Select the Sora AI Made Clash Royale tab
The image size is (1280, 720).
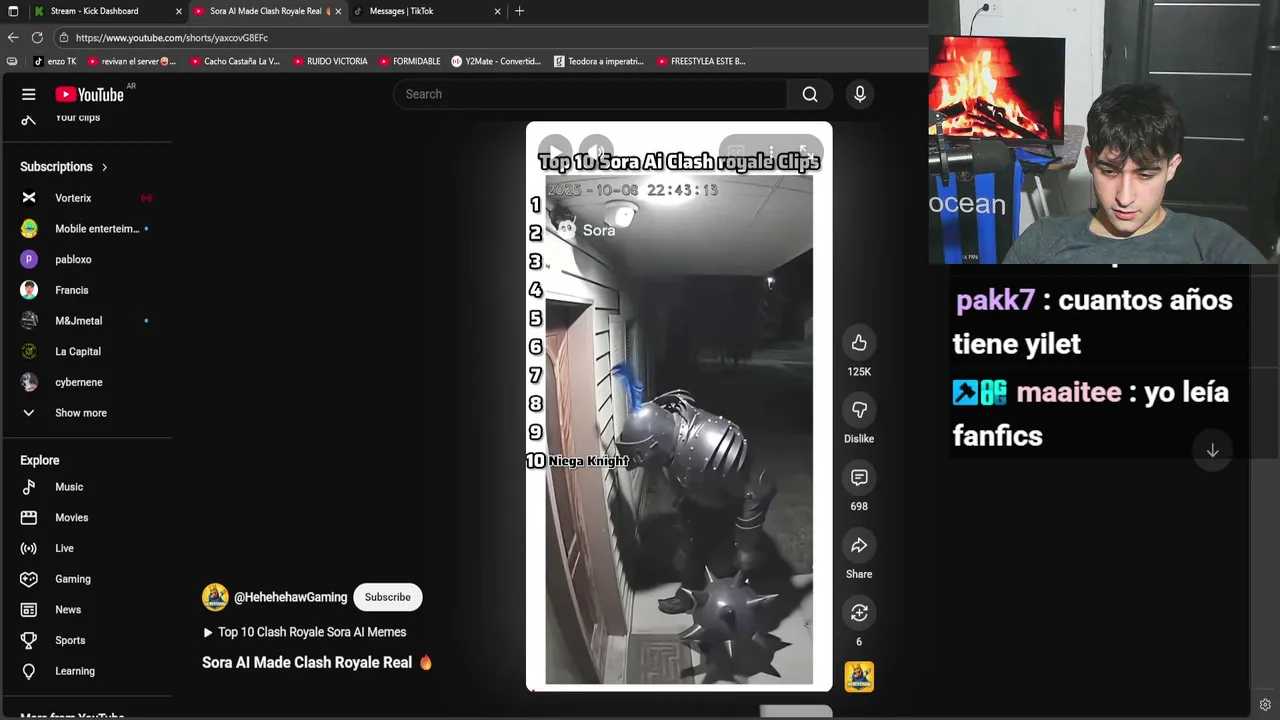pyautogui.click(x=265, y=11)
